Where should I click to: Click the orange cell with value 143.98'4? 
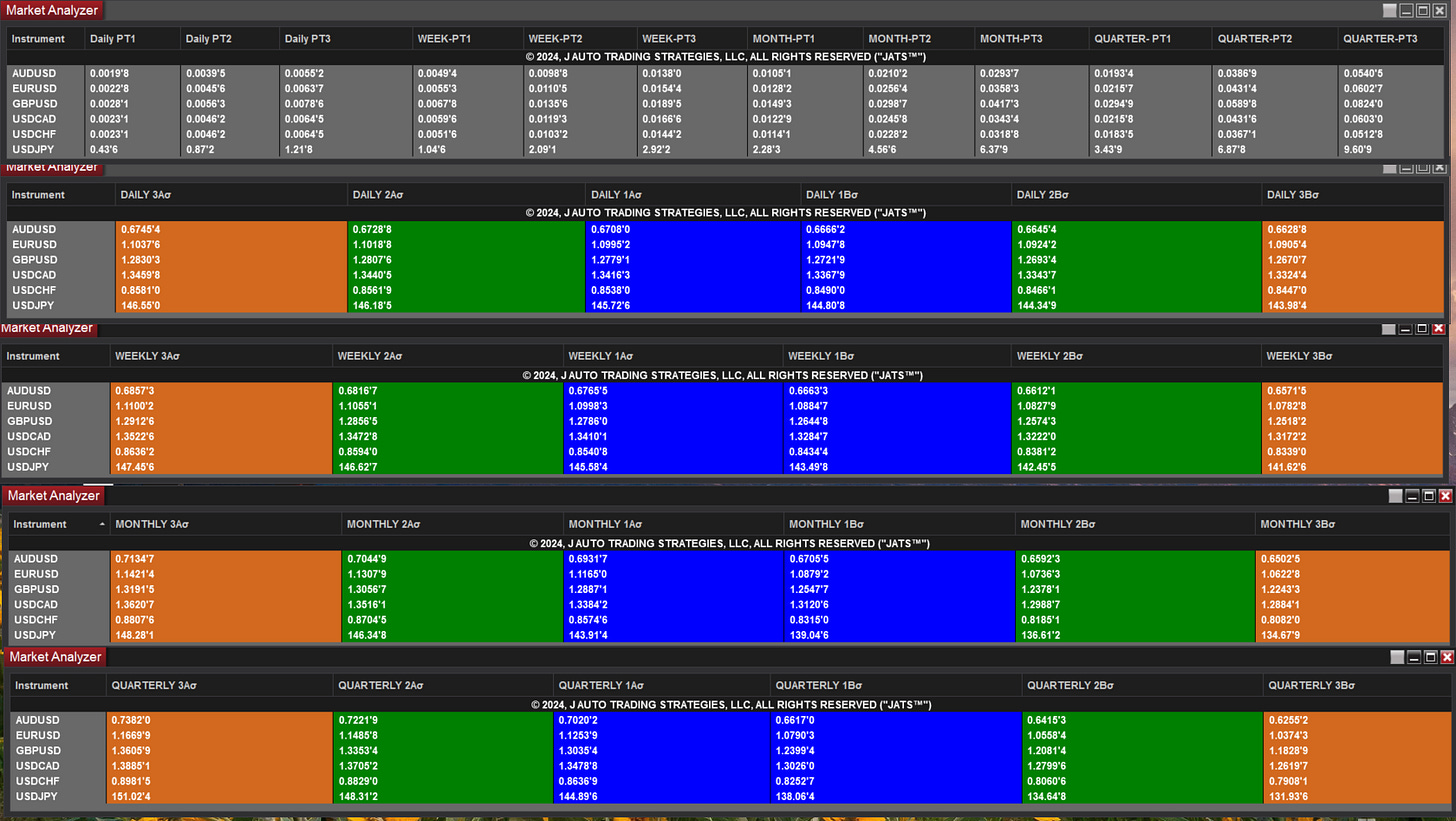[x=1353, y=305]
